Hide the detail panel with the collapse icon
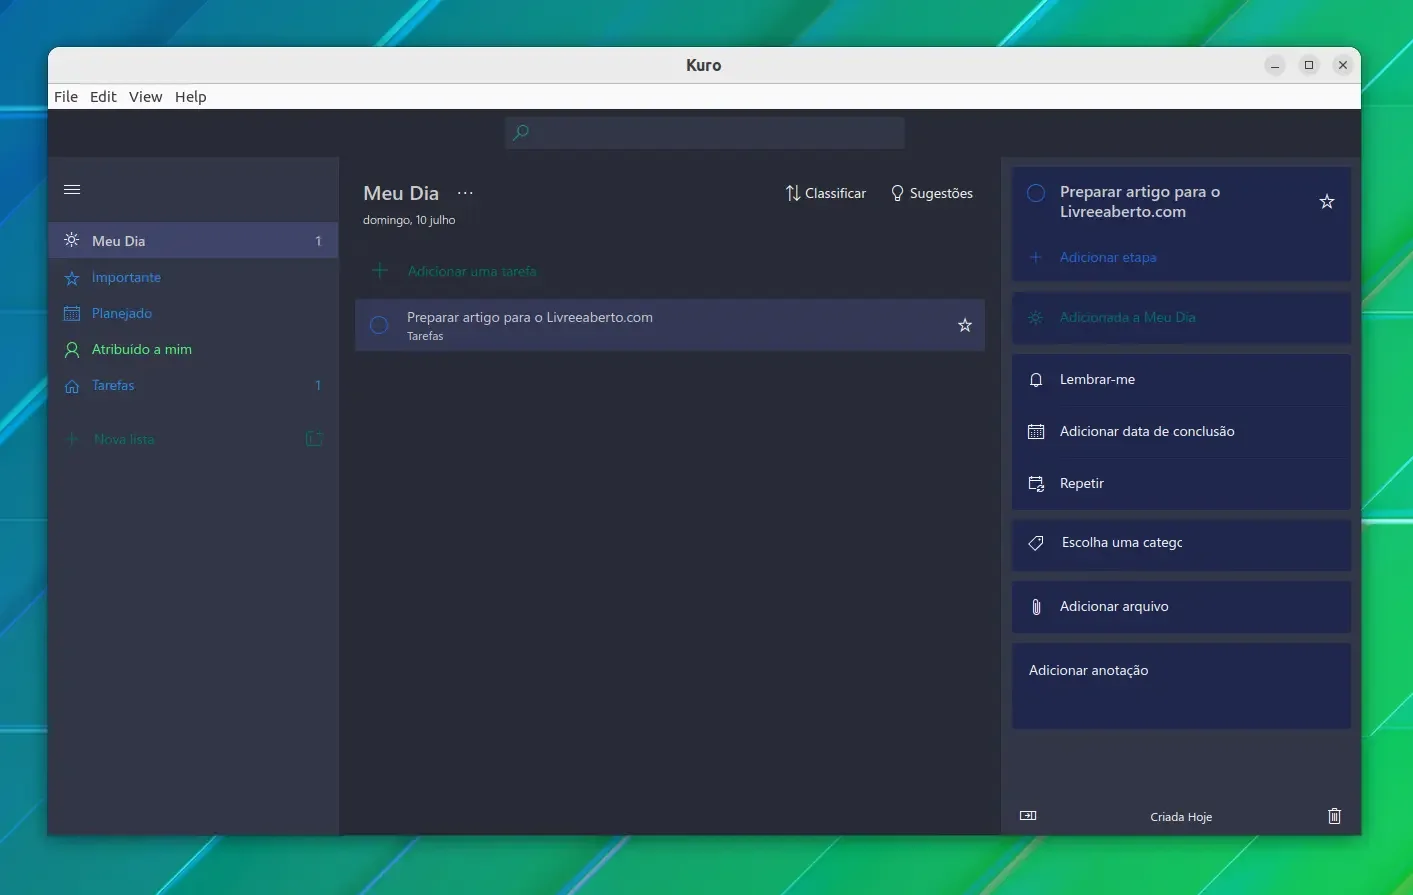 [1028, 816]
